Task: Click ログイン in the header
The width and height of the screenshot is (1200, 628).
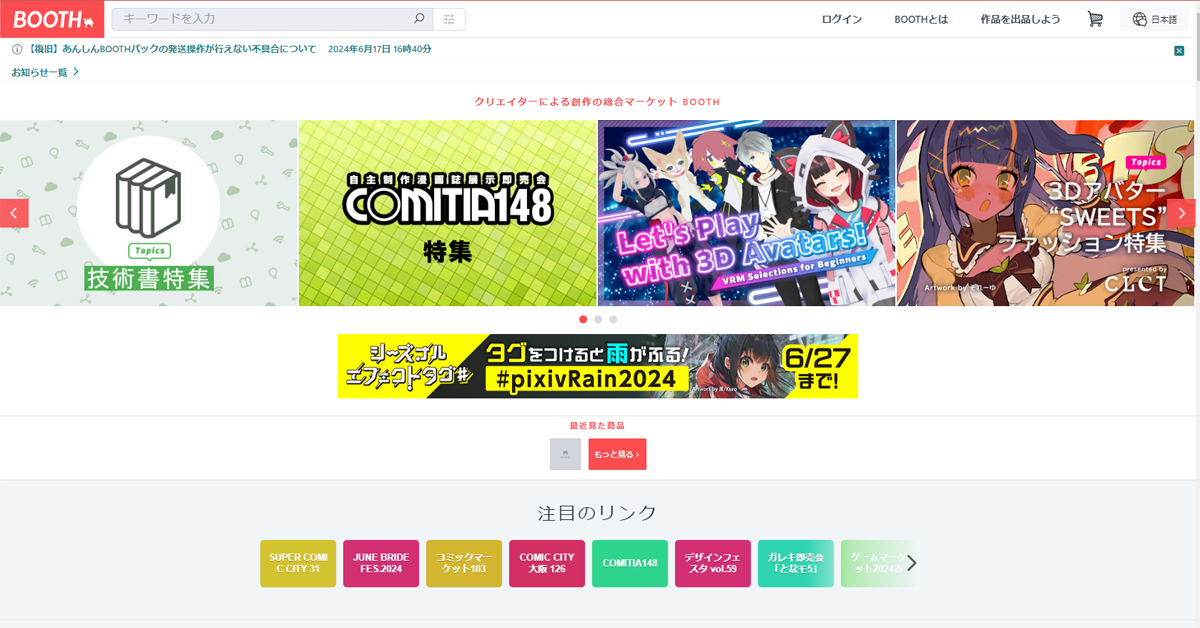Action: tap(841, 19)
